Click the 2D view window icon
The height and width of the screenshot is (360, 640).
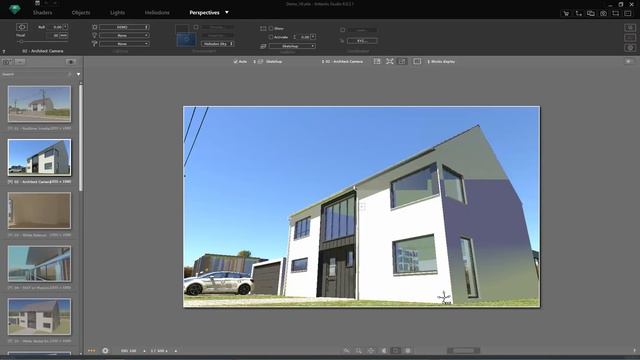(x=377, y=62)
